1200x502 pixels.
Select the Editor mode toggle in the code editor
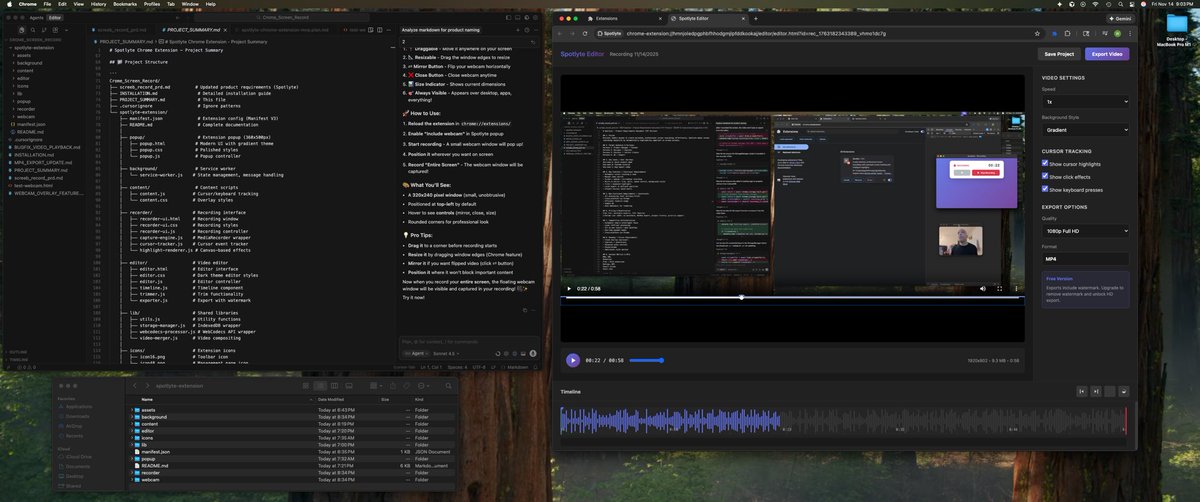[x=54, y=18]
